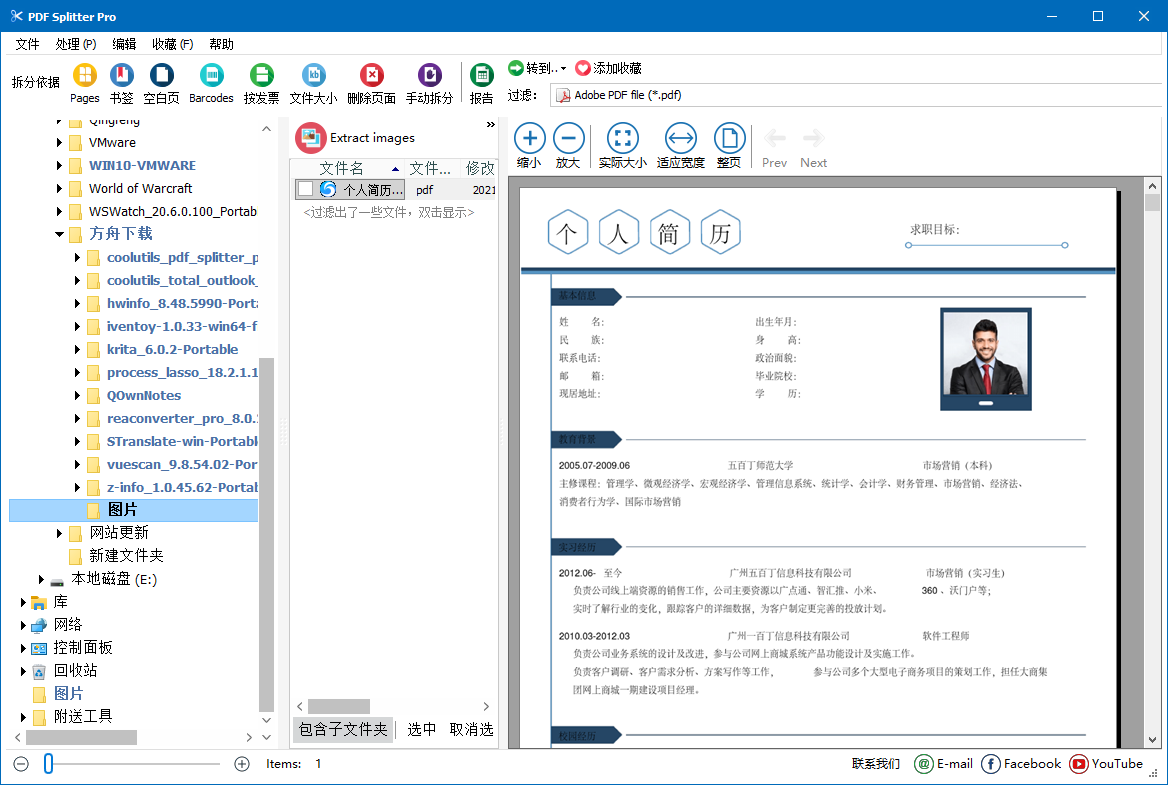Open the YouTube link
This screenshot has height=785, width=1168.
pos(1106,763)
